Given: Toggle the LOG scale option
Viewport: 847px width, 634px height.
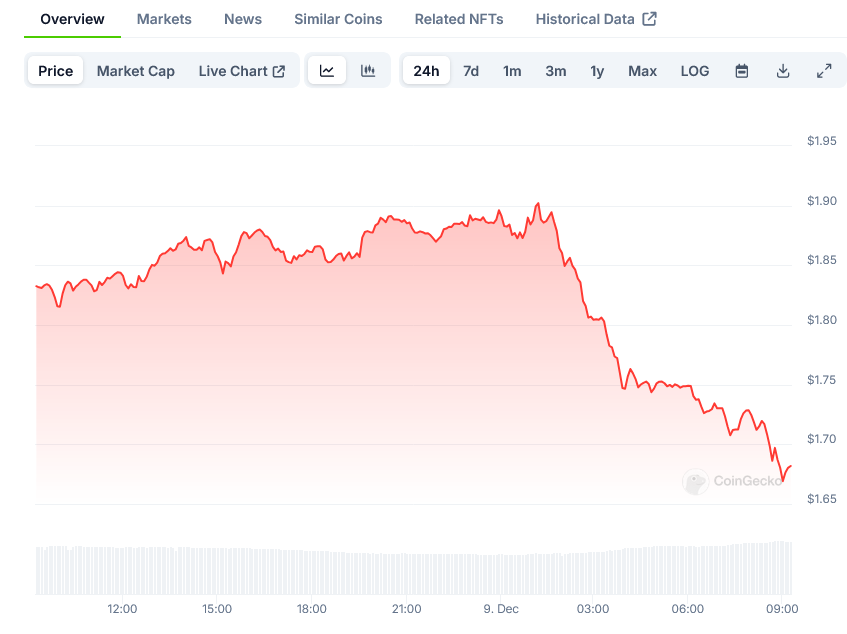Looking at the screenshot, I should click(695, 71).
